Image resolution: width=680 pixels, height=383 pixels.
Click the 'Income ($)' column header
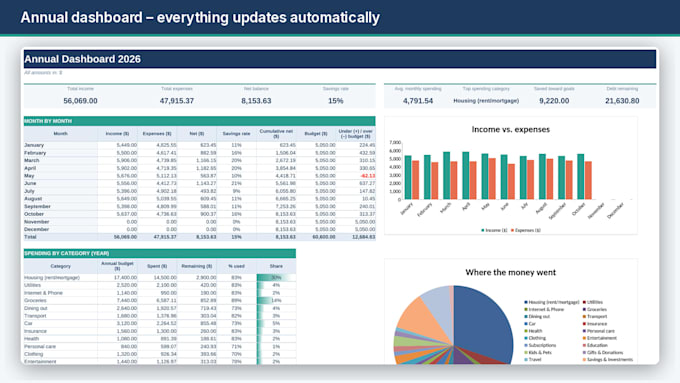[x=117, y=134]
